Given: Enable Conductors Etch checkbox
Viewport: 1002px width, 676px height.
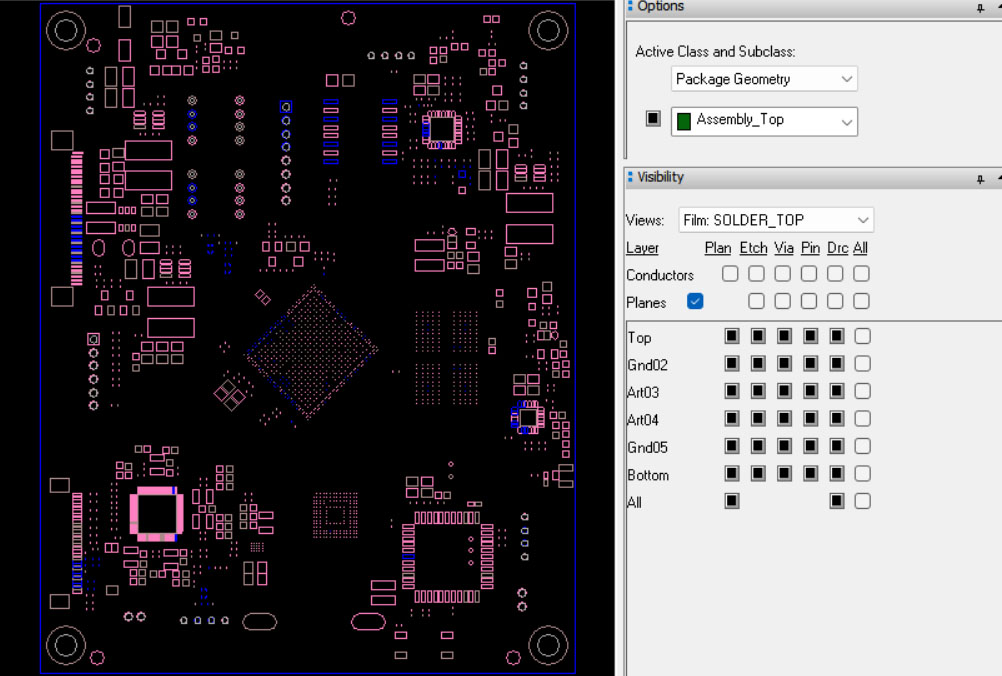Looking at the screenshot, I should coord(757,274).
